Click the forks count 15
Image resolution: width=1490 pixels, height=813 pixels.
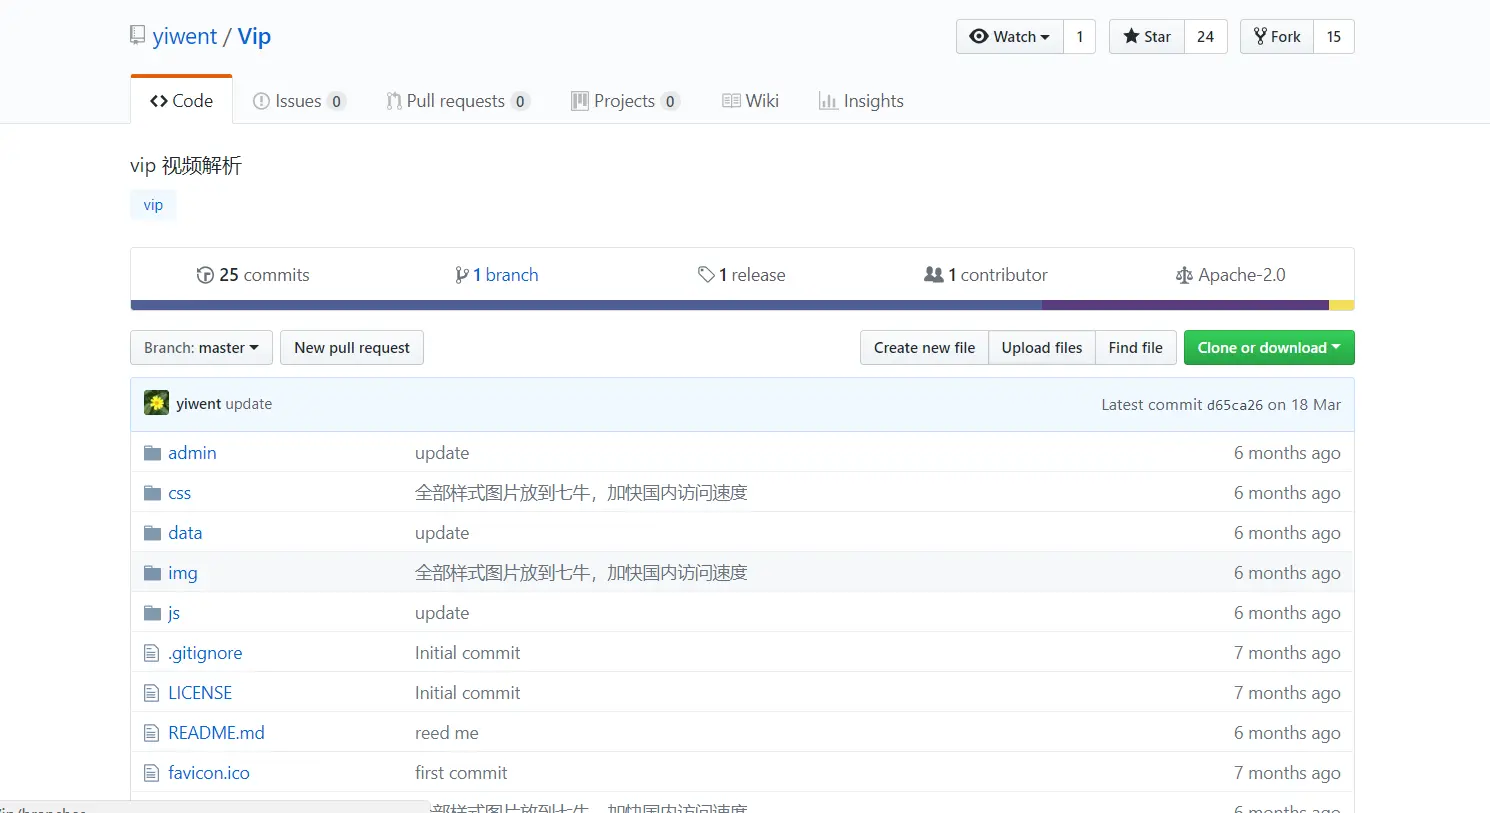coord(1334,37)
